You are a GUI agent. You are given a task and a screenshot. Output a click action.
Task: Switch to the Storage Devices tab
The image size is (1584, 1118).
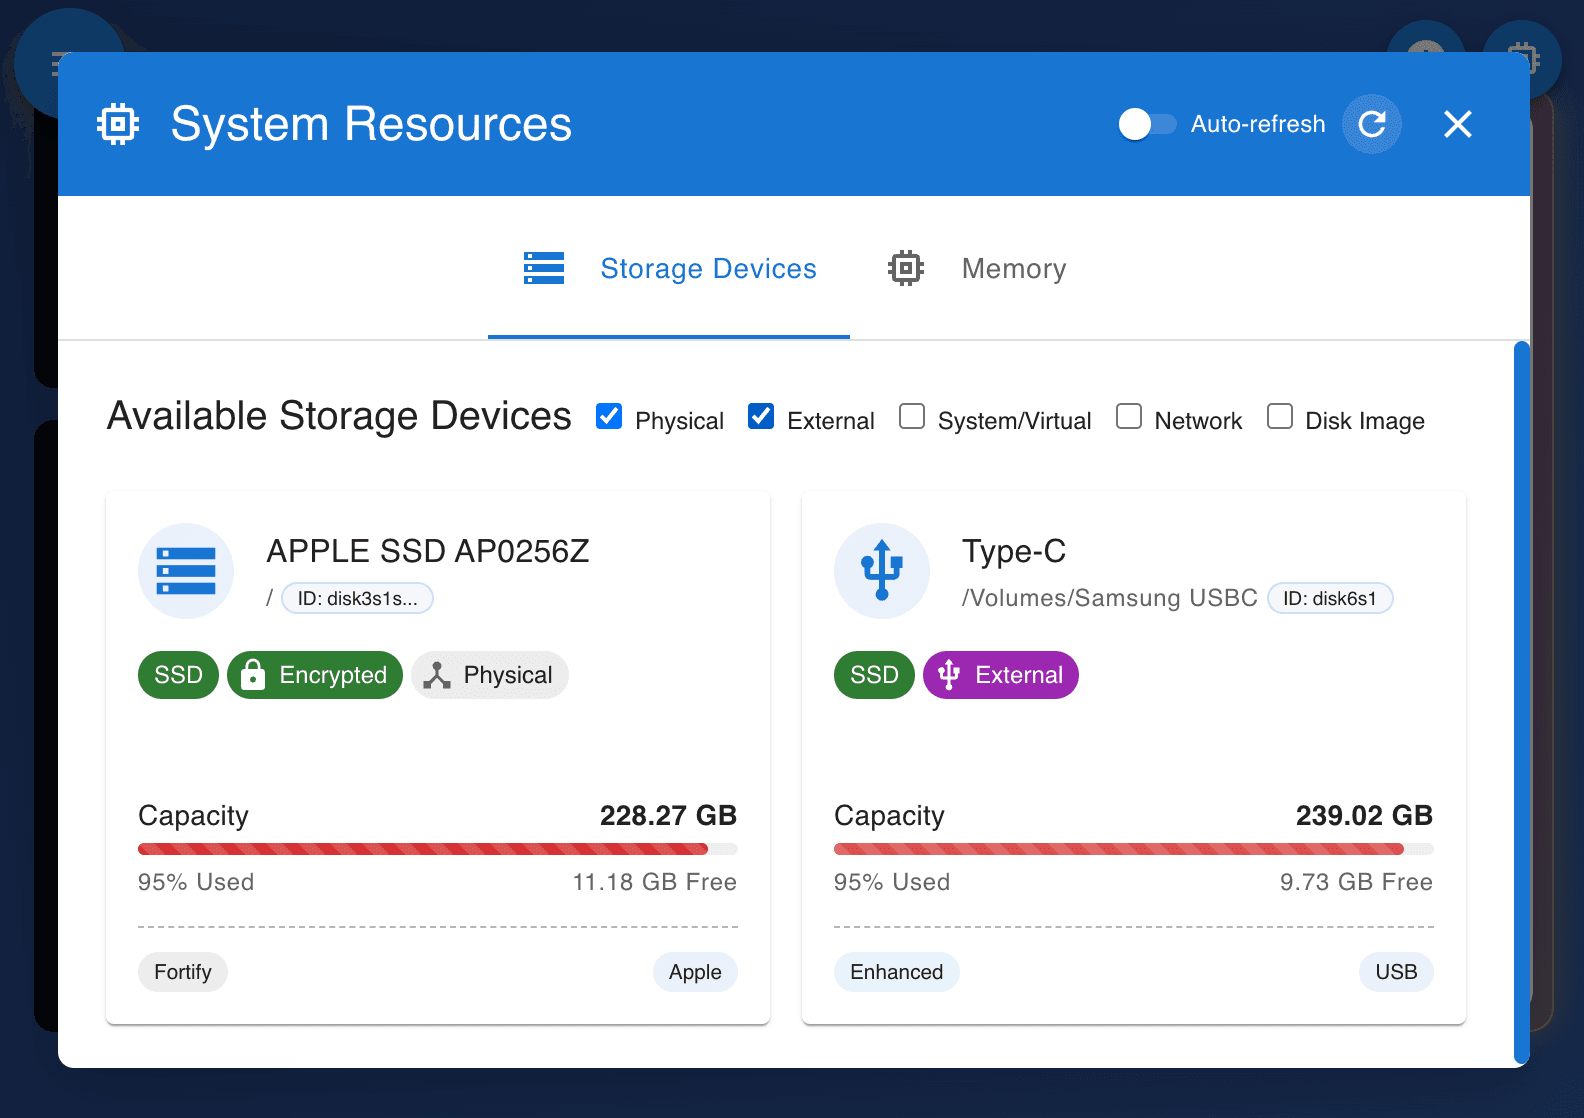(669, 268)
